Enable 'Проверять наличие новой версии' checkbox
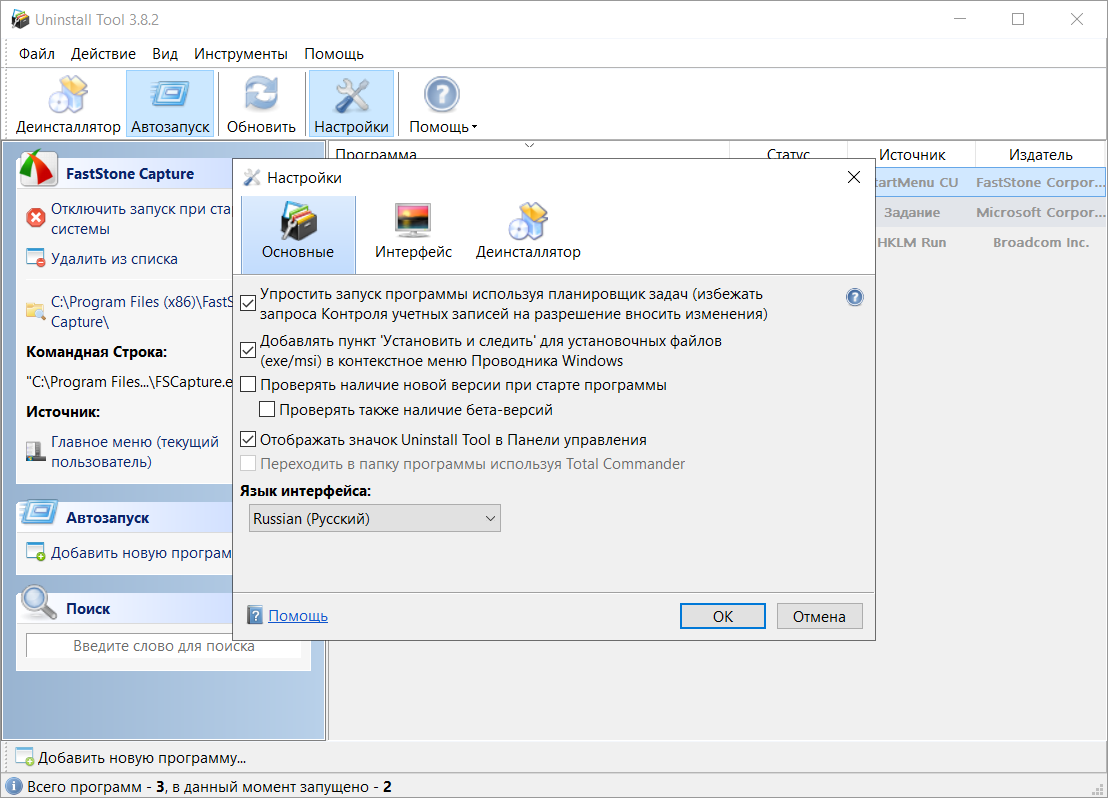 point(248,385)
